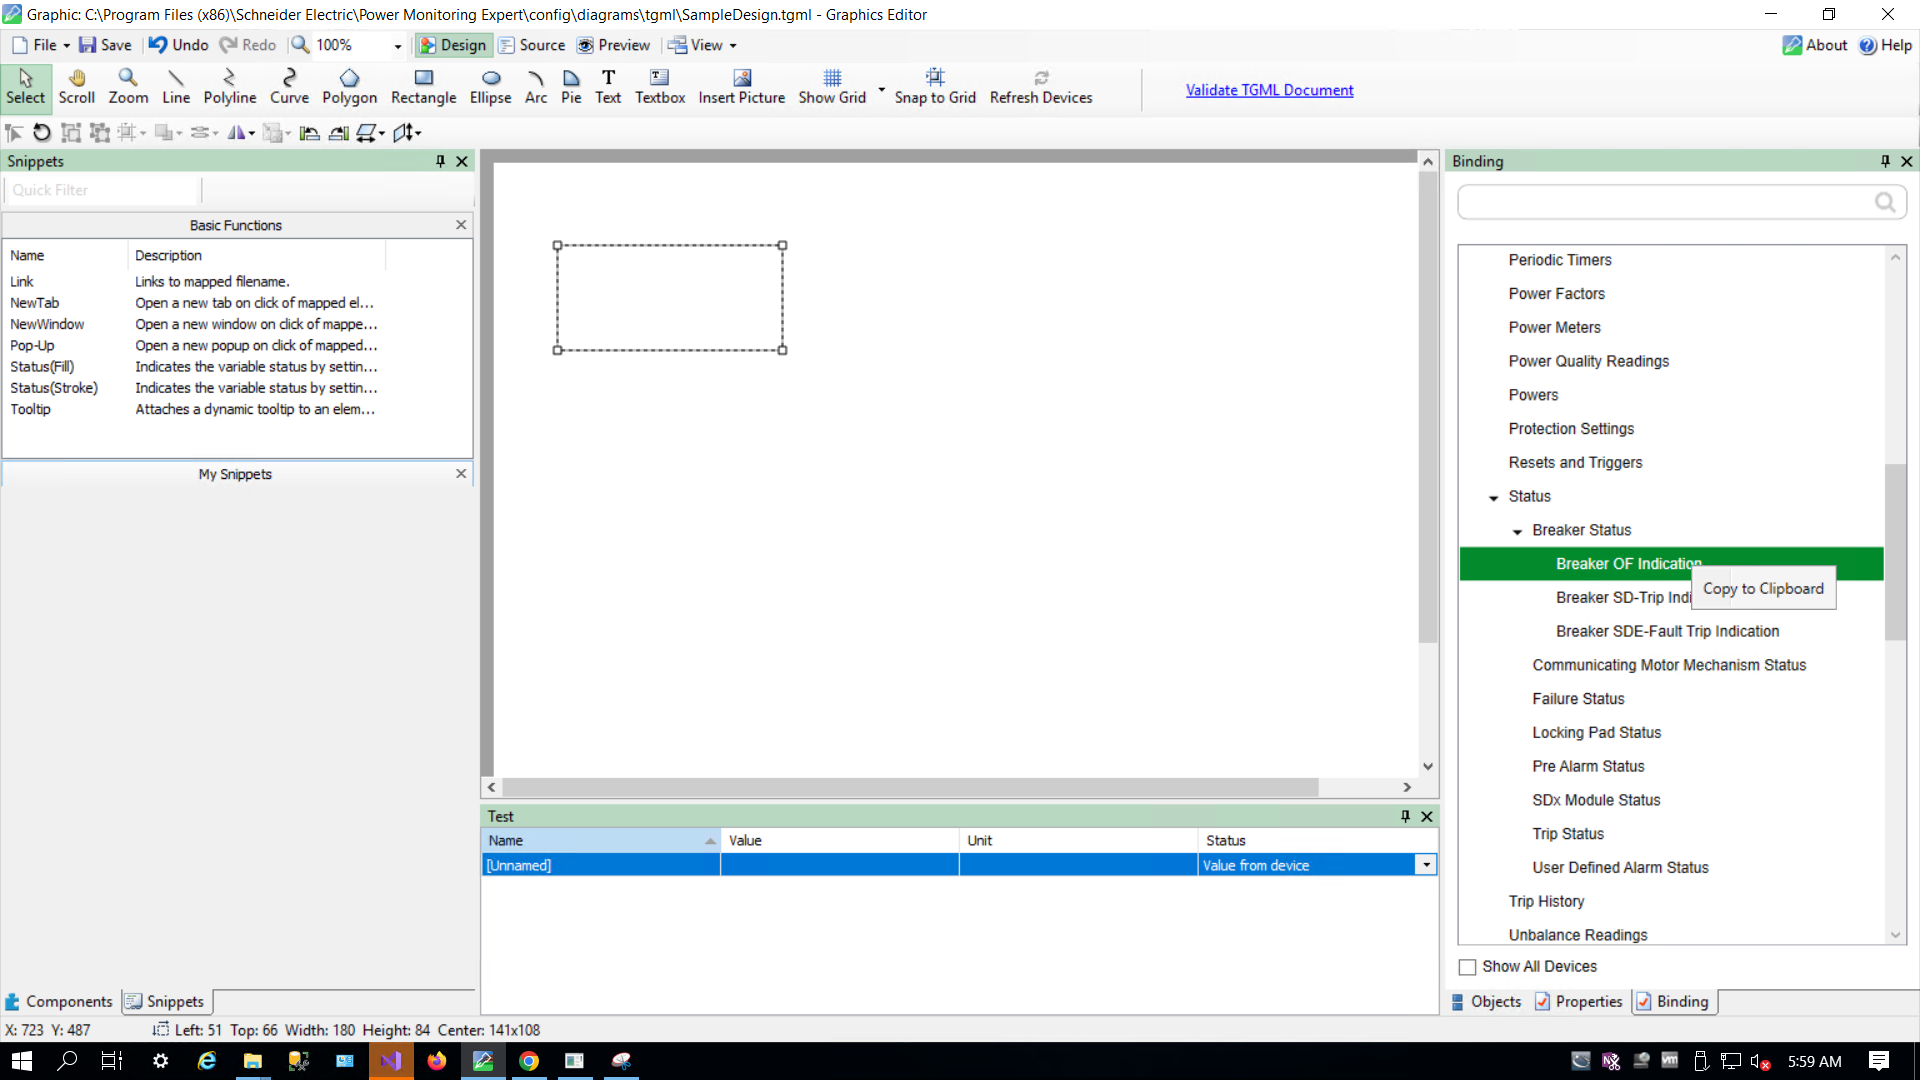Pin the Binding panel
Screen dimensions: 1920x1080
tap(1885, 161)
